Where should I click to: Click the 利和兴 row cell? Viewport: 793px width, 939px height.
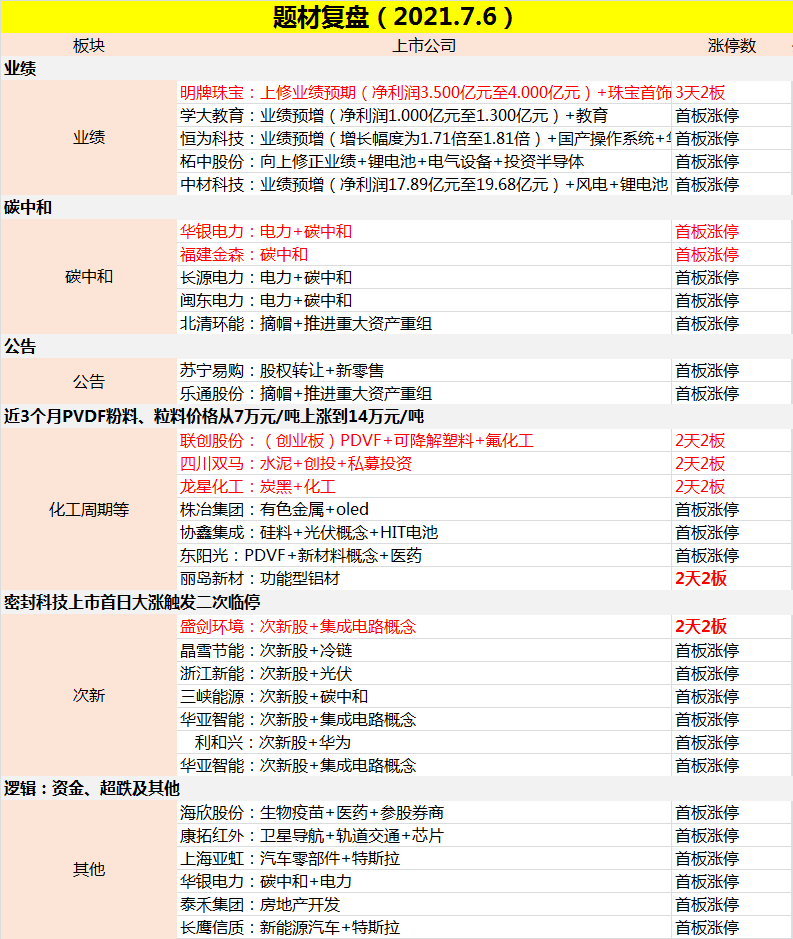point(424,743)
